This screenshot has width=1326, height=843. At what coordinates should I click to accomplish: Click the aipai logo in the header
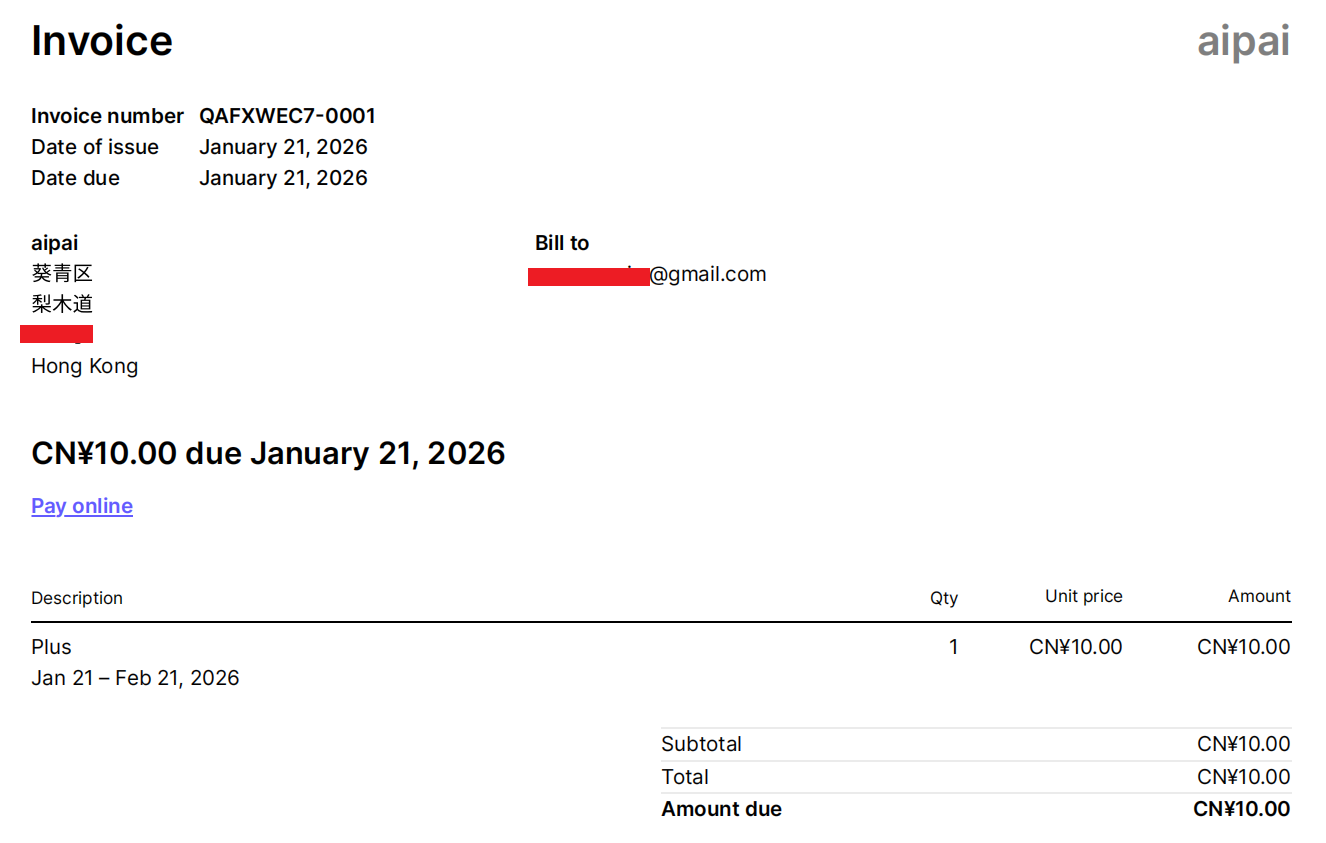(1243, 42)
